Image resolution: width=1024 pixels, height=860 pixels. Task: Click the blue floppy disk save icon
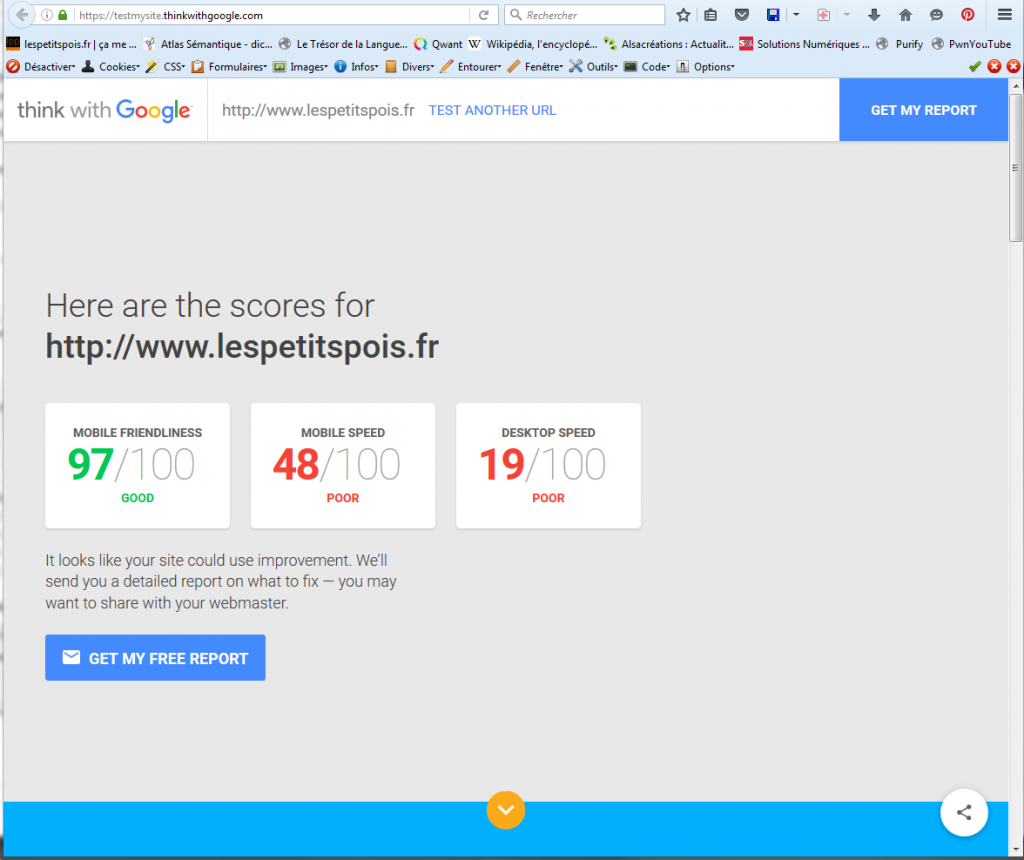click(x=773, y=15)
